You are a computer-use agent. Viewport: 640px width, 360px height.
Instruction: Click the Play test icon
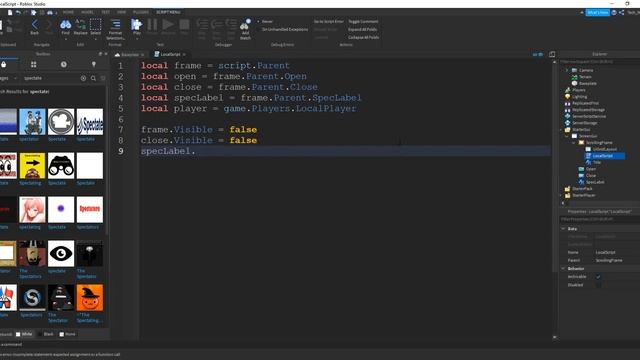(136, 24)
